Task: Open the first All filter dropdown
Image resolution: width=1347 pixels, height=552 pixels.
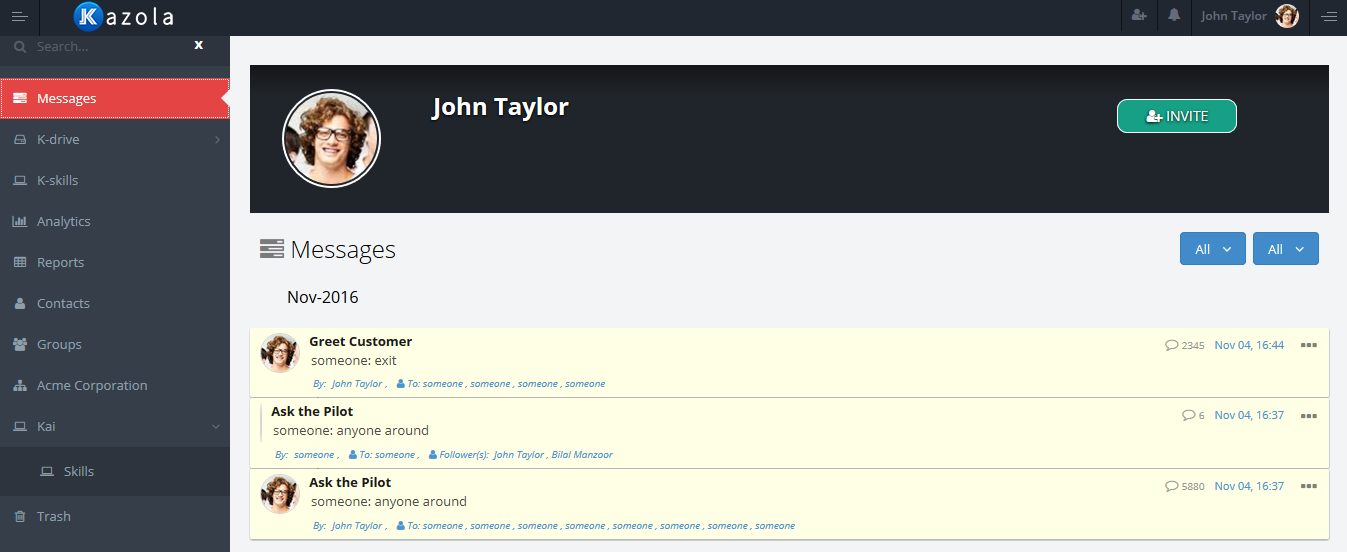Action: point(1213,249)
